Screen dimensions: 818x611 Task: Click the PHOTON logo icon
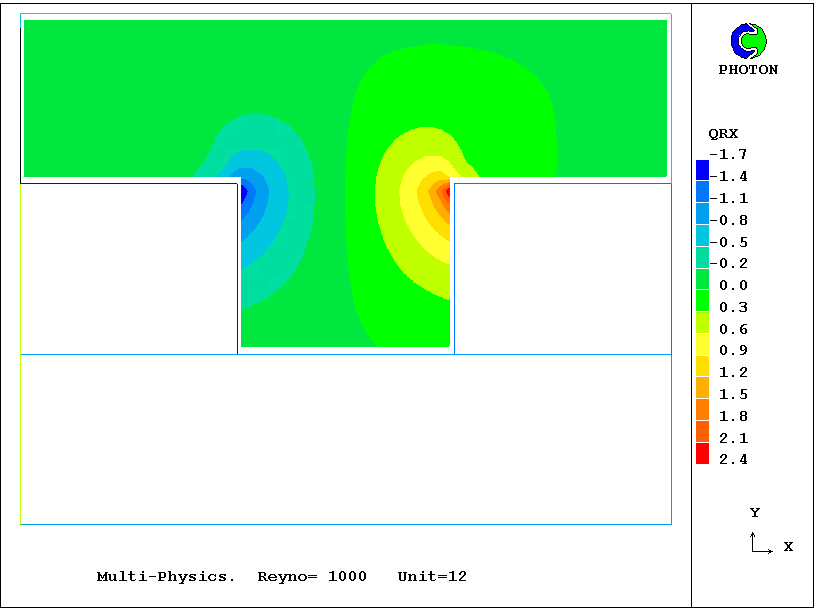point(748,41)
